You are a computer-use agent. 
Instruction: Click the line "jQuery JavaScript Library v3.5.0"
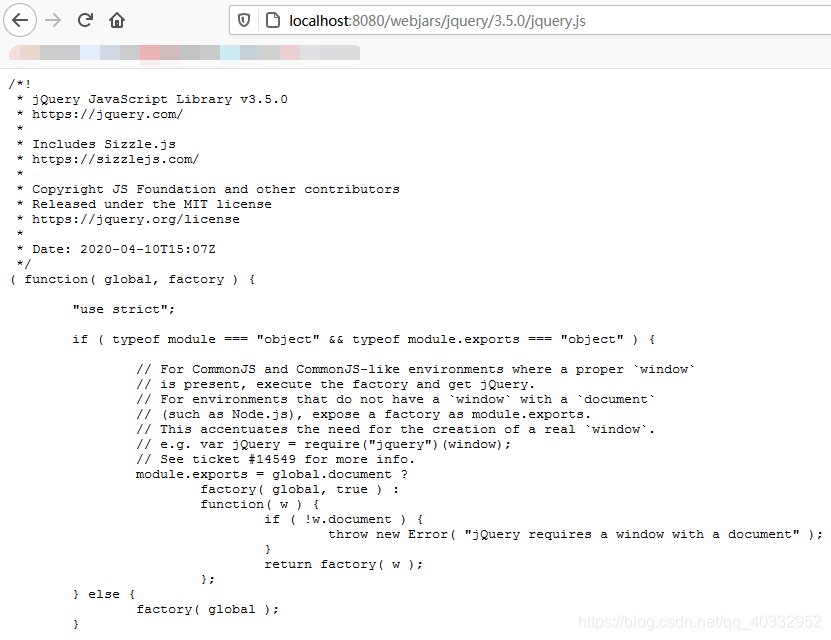[x=160, y=99]
